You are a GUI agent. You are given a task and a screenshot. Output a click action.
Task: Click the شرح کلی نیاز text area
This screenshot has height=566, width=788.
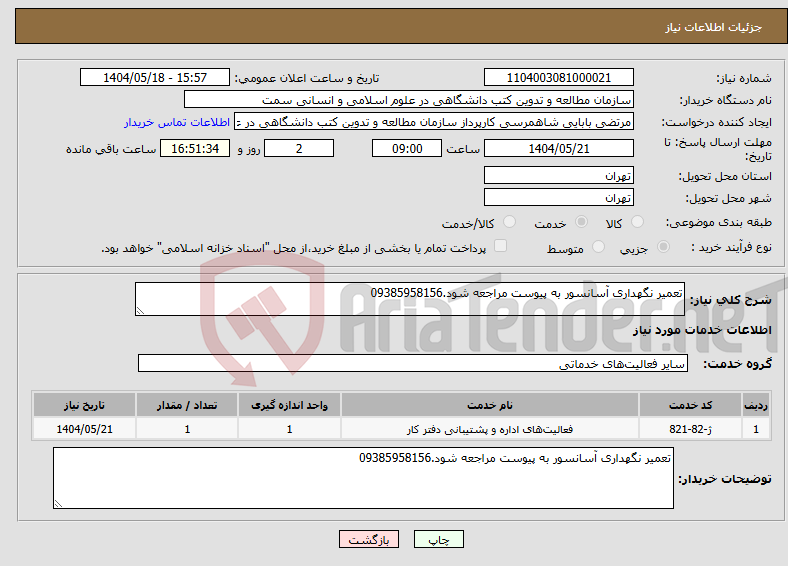pyautogui.click(x=410, y=299)
